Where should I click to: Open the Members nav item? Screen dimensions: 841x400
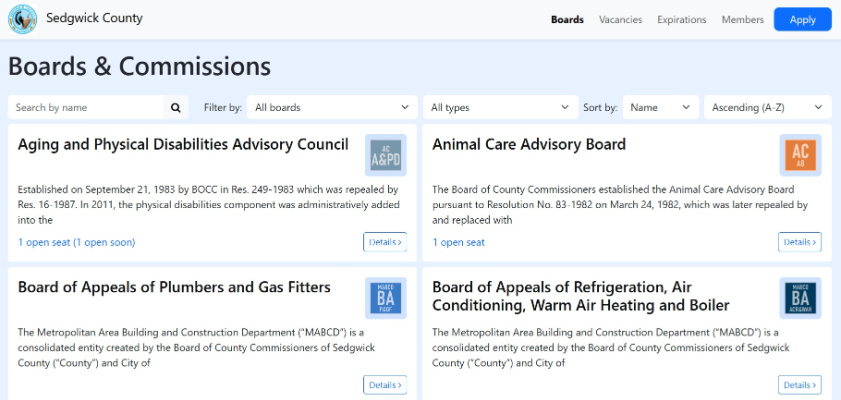click(742, 20)
